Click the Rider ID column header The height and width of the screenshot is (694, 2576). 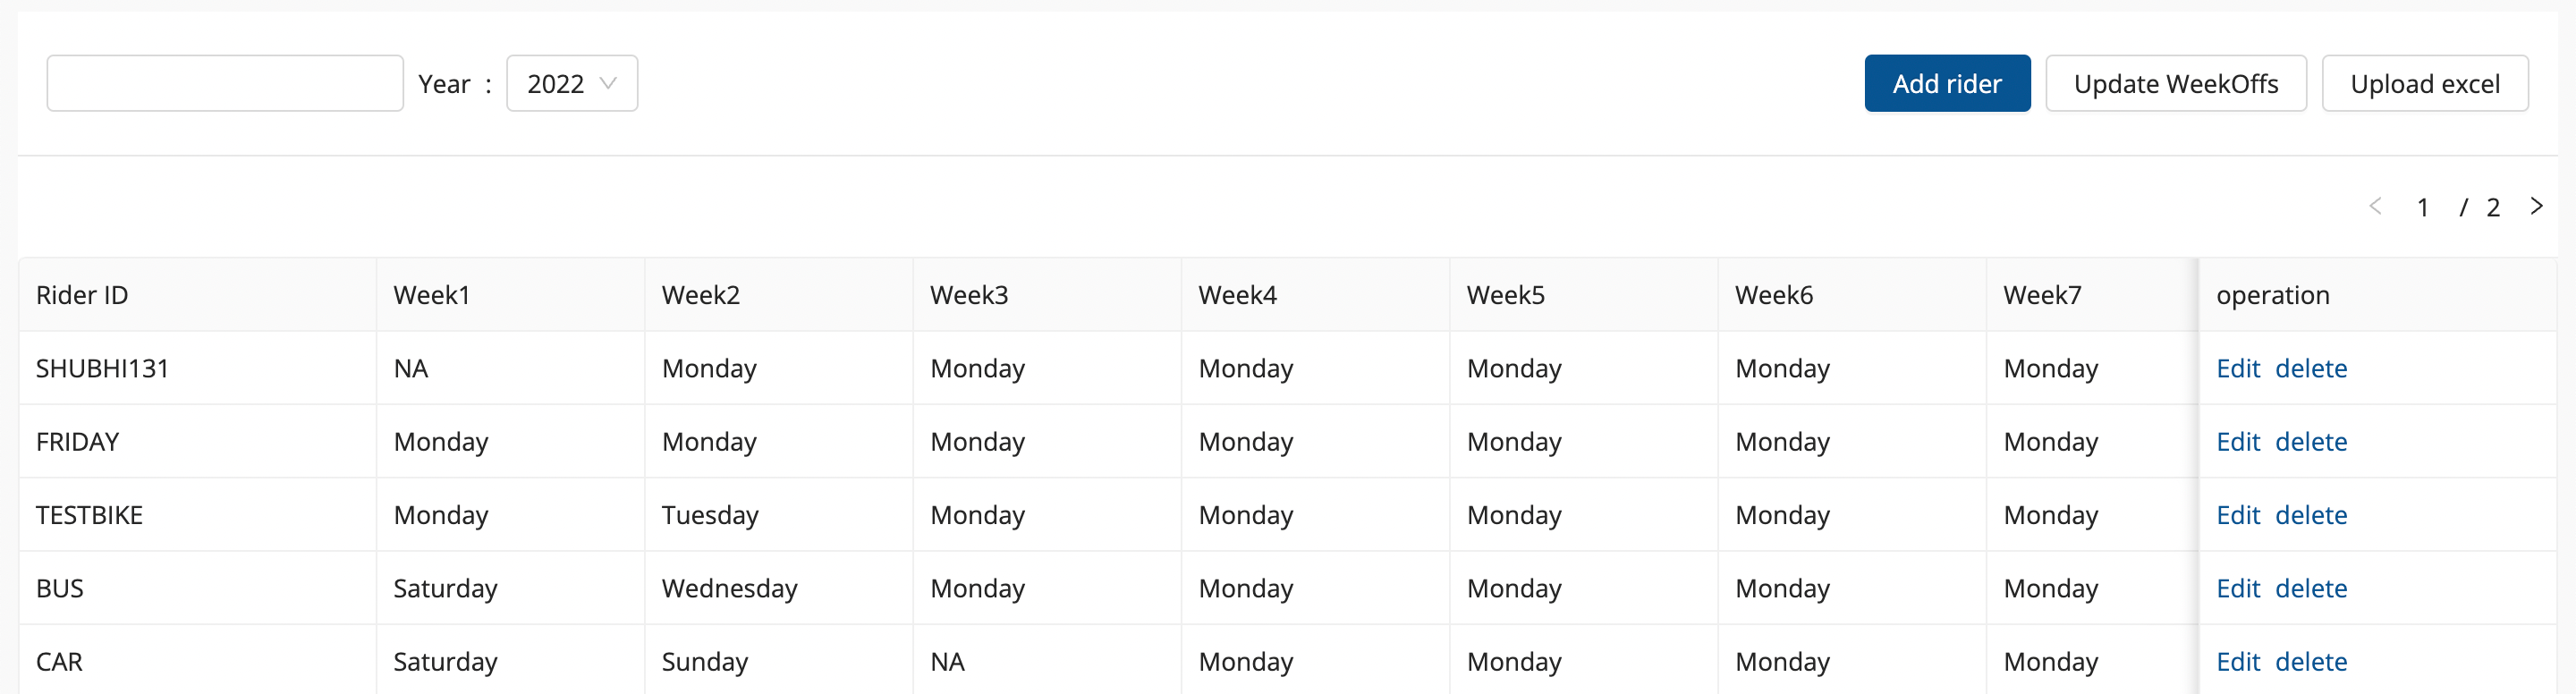pyautogui.click(x=82, y=296)
